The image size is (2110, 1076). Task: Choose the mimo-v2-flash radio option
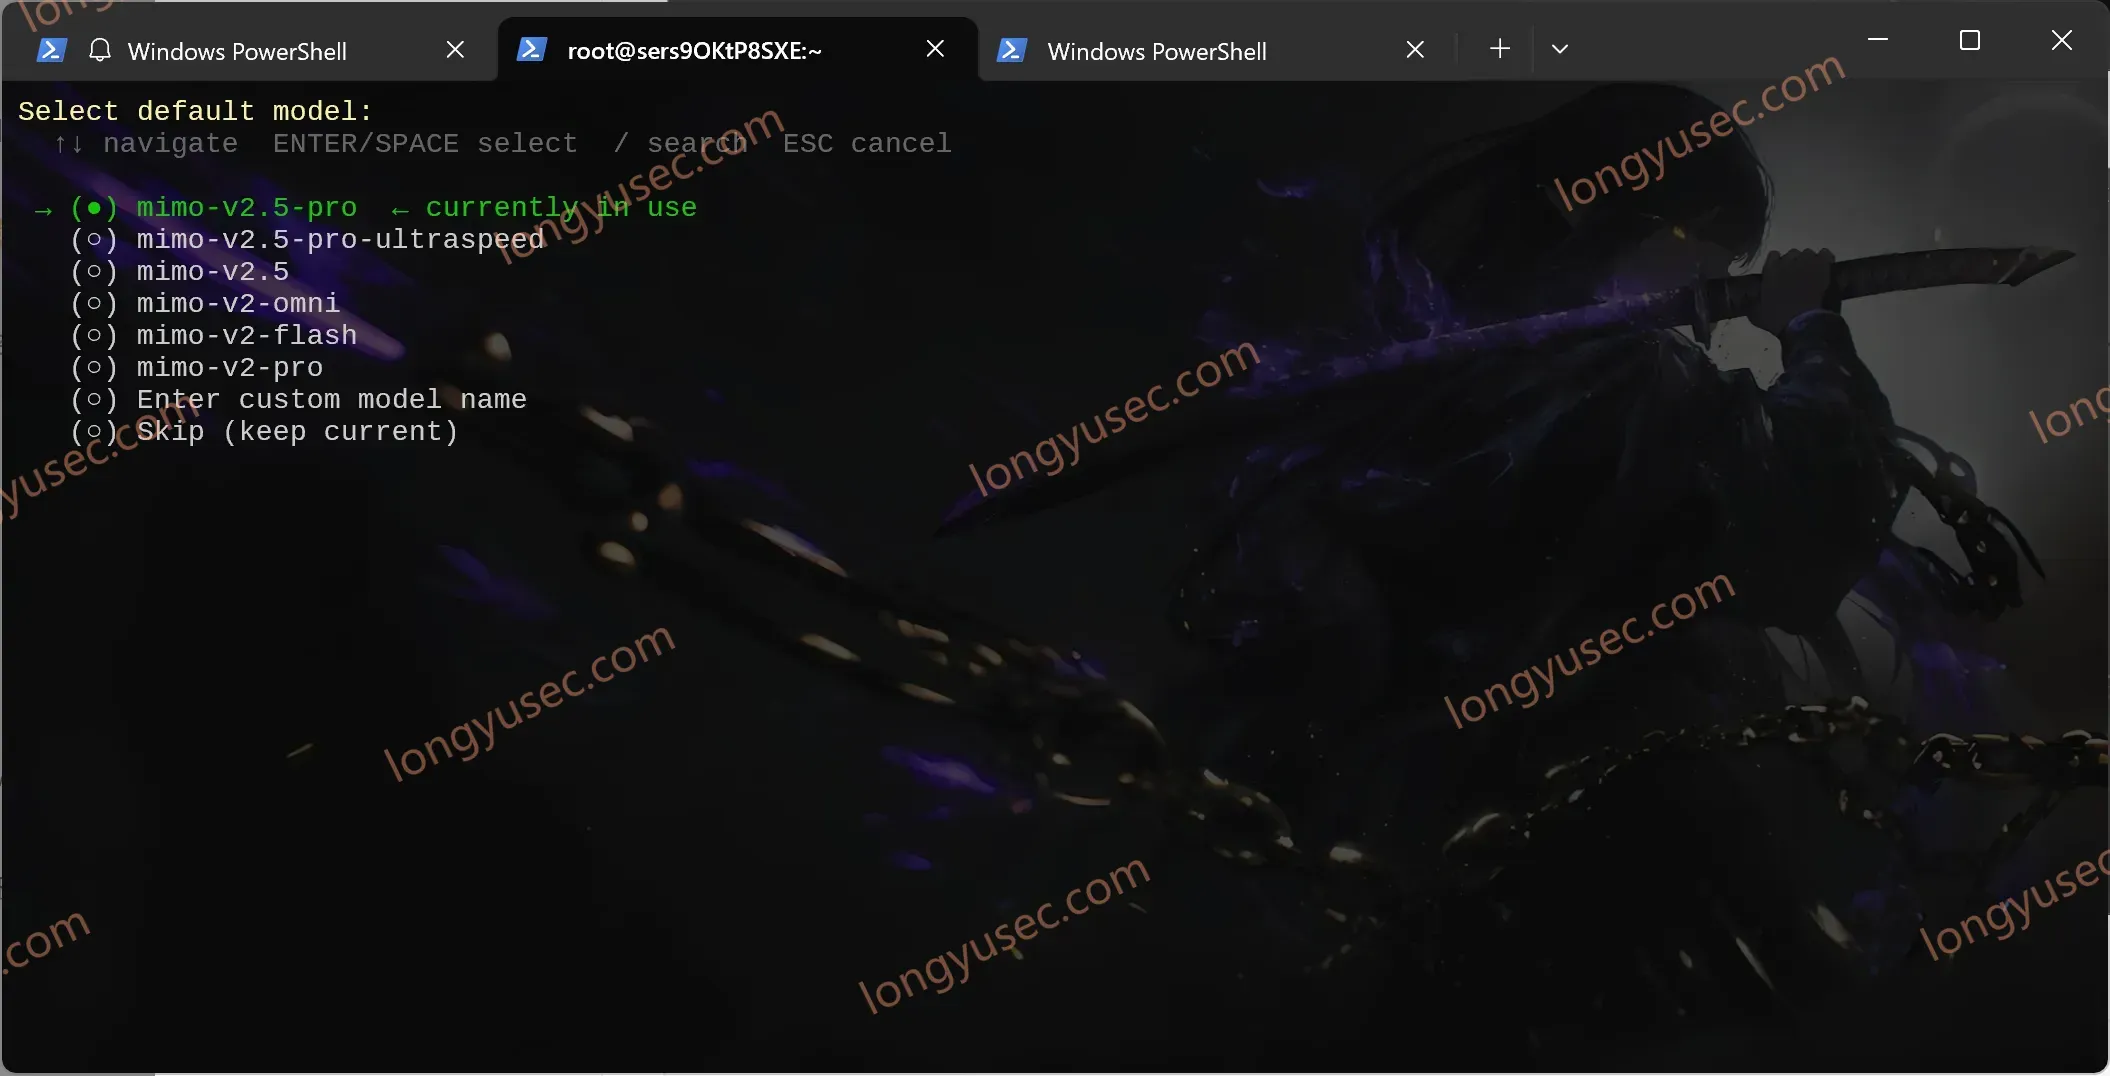(x=94, y=336)
